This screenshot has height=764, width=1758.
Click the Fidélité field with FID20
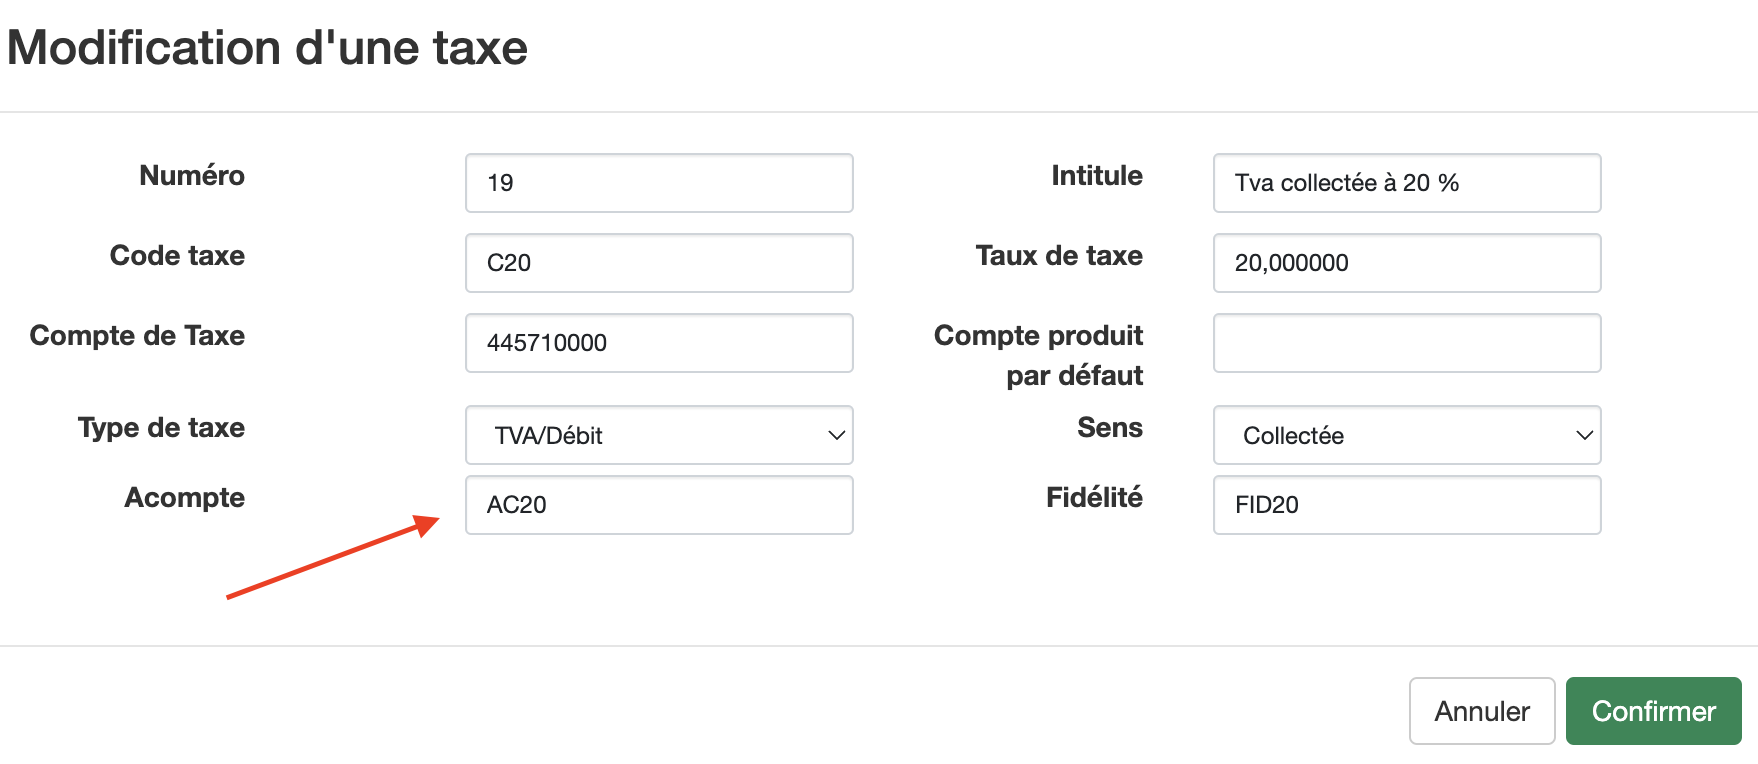1407,505
